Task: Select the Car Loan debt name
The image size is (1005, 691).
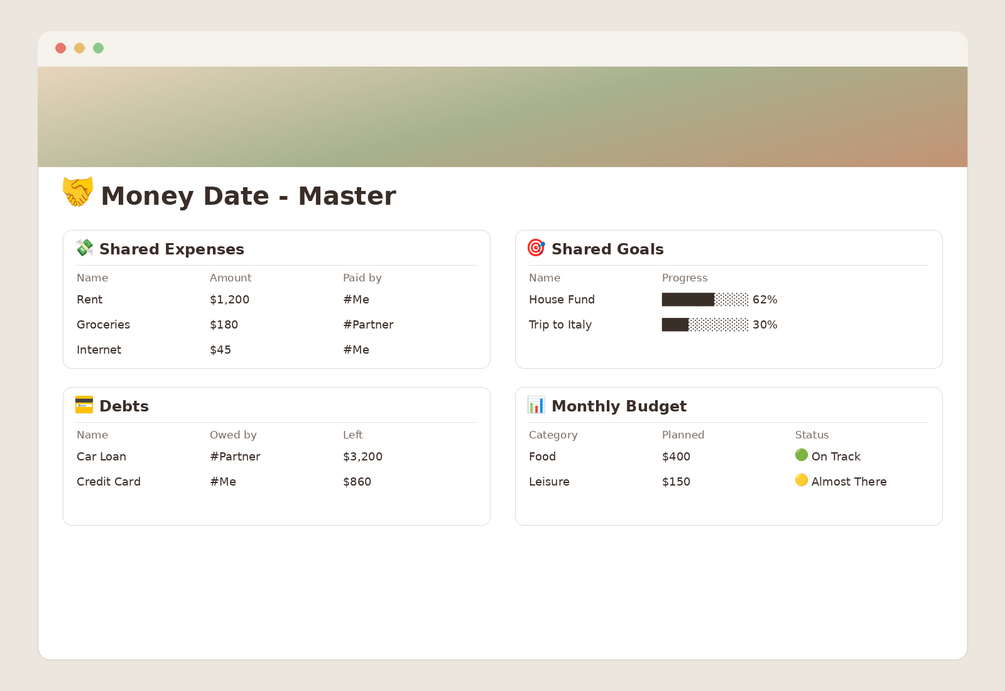Action: (x=101, y=456)
